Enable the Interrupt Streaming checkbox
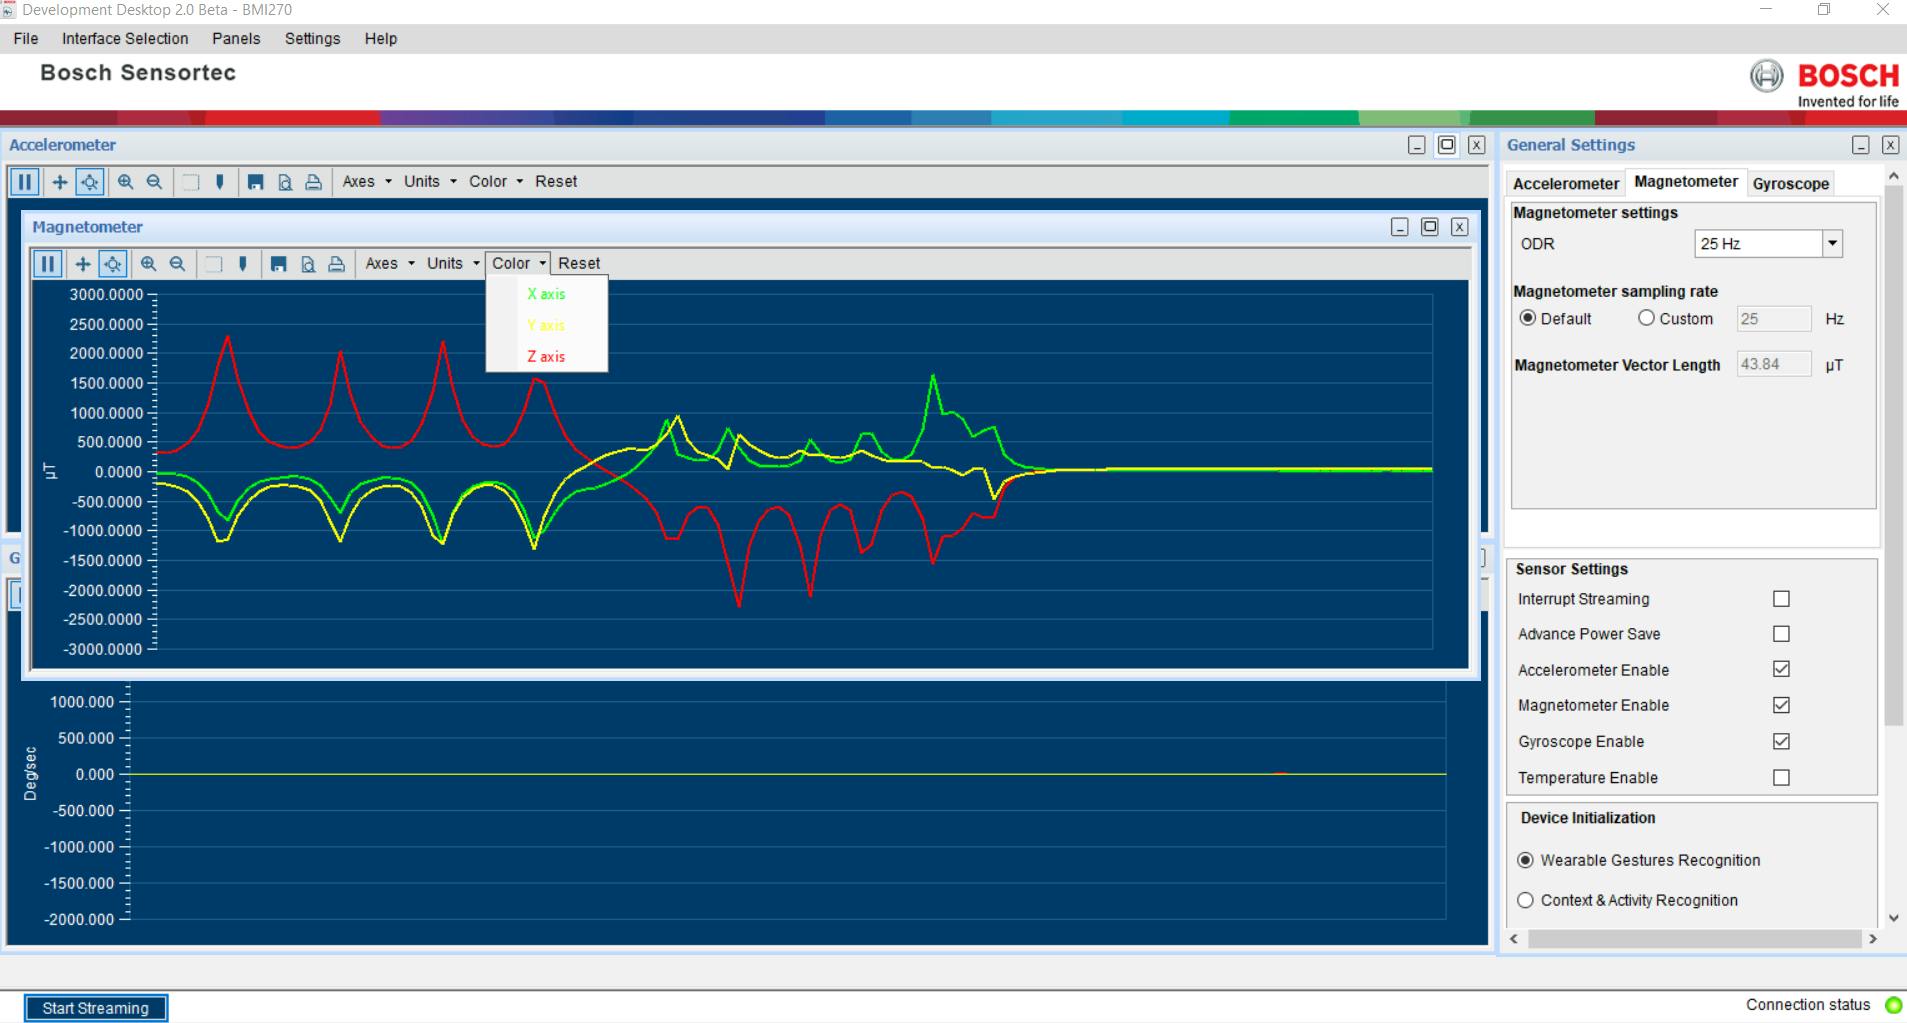1907x1023 pixels. (1780, 599)
